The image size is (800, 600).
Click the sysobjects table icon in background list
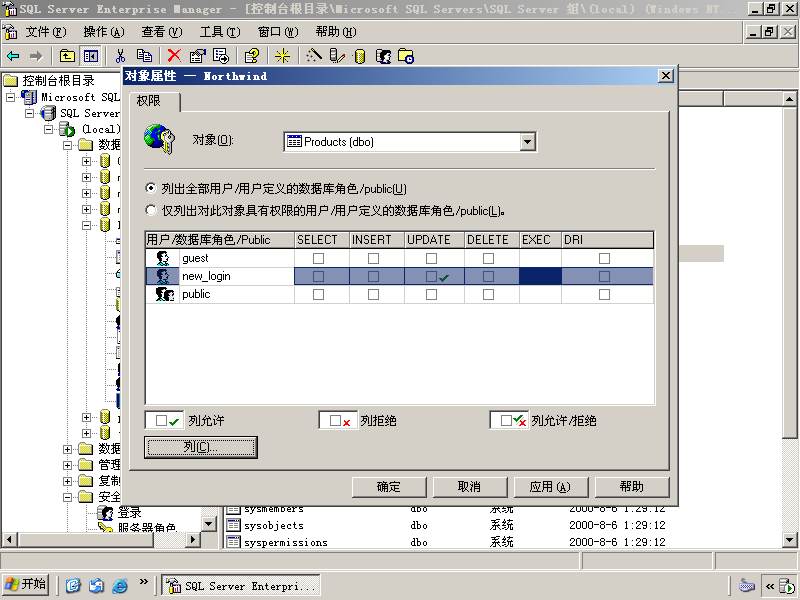233,525
